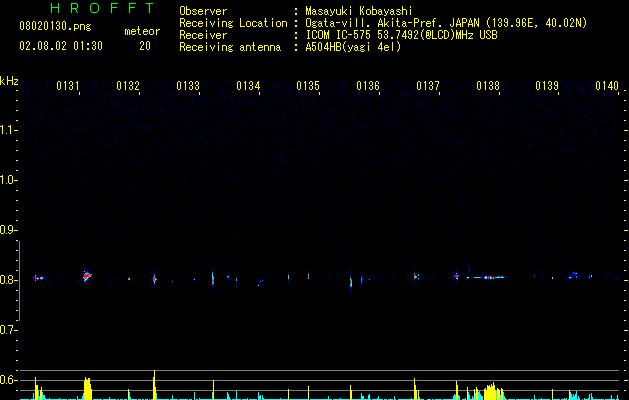
Task: Click time marker 0133
Action: pos(188,86)
